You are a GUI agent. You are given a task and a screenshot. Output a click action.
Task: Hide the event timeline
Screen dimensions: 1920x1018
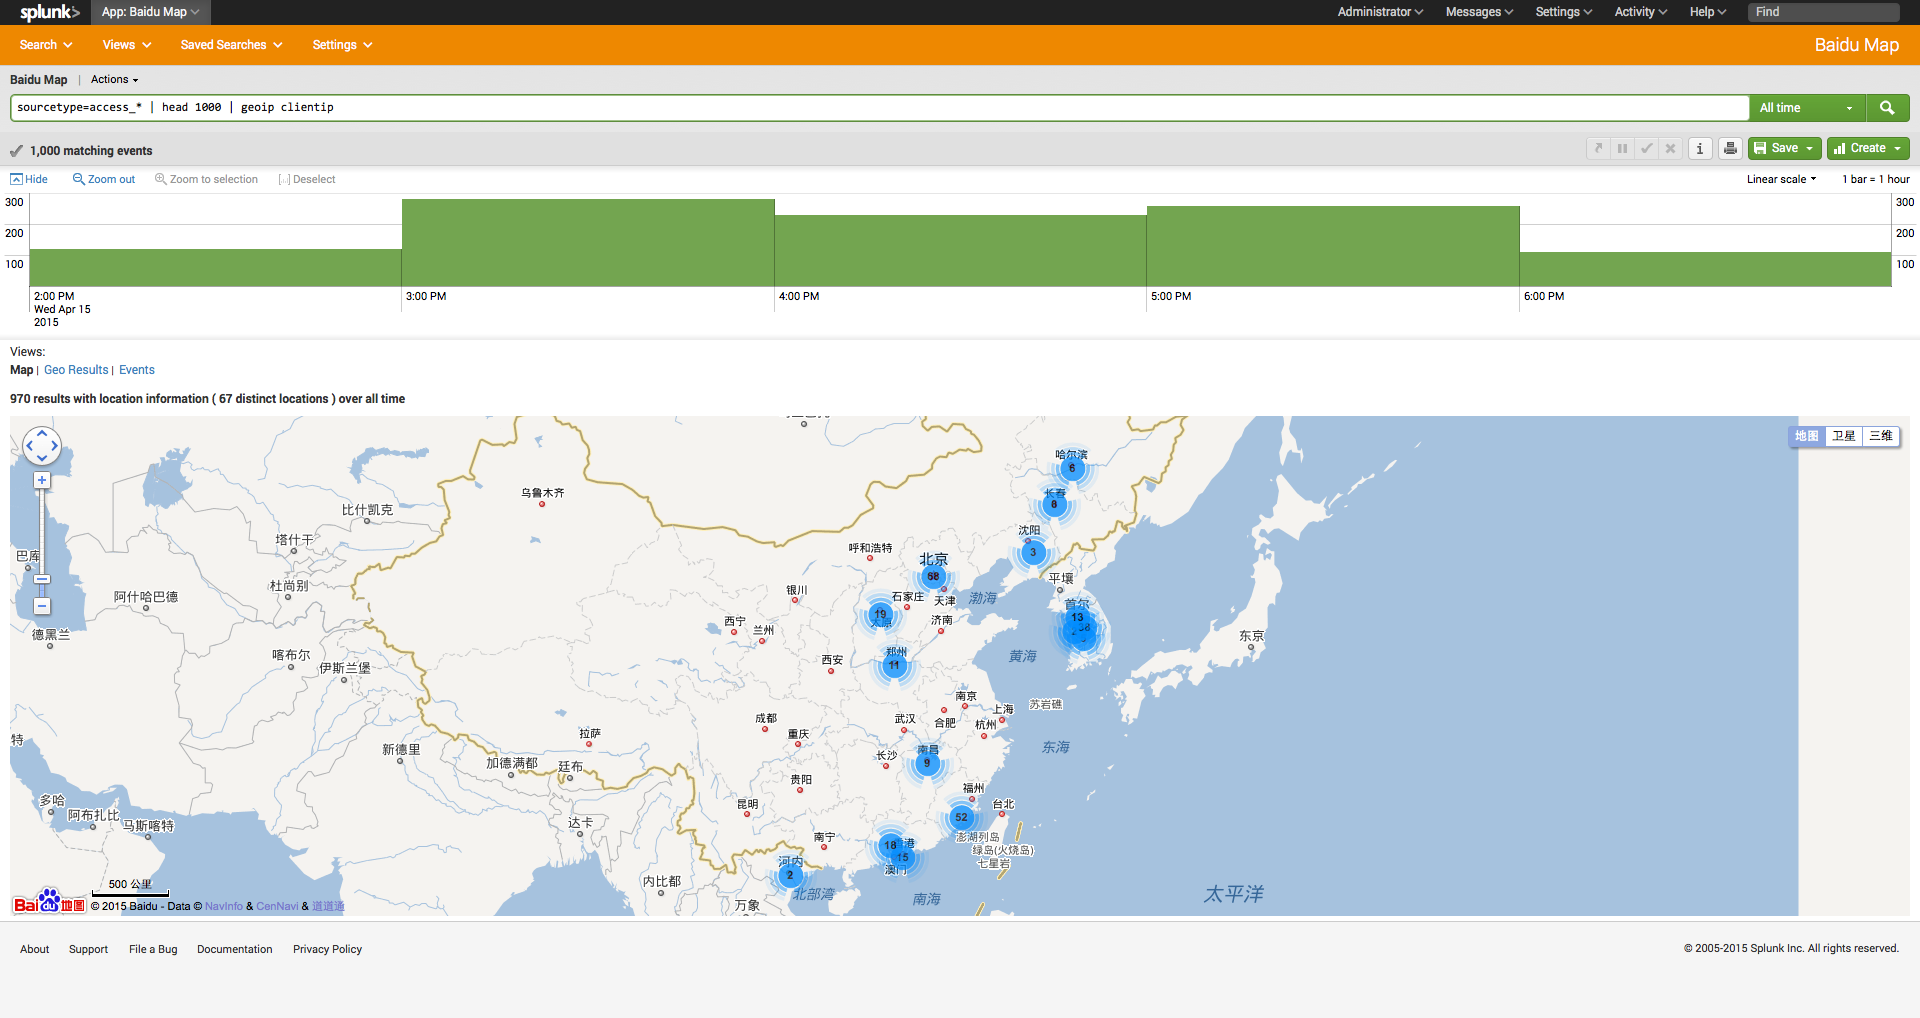pos(29,179)
